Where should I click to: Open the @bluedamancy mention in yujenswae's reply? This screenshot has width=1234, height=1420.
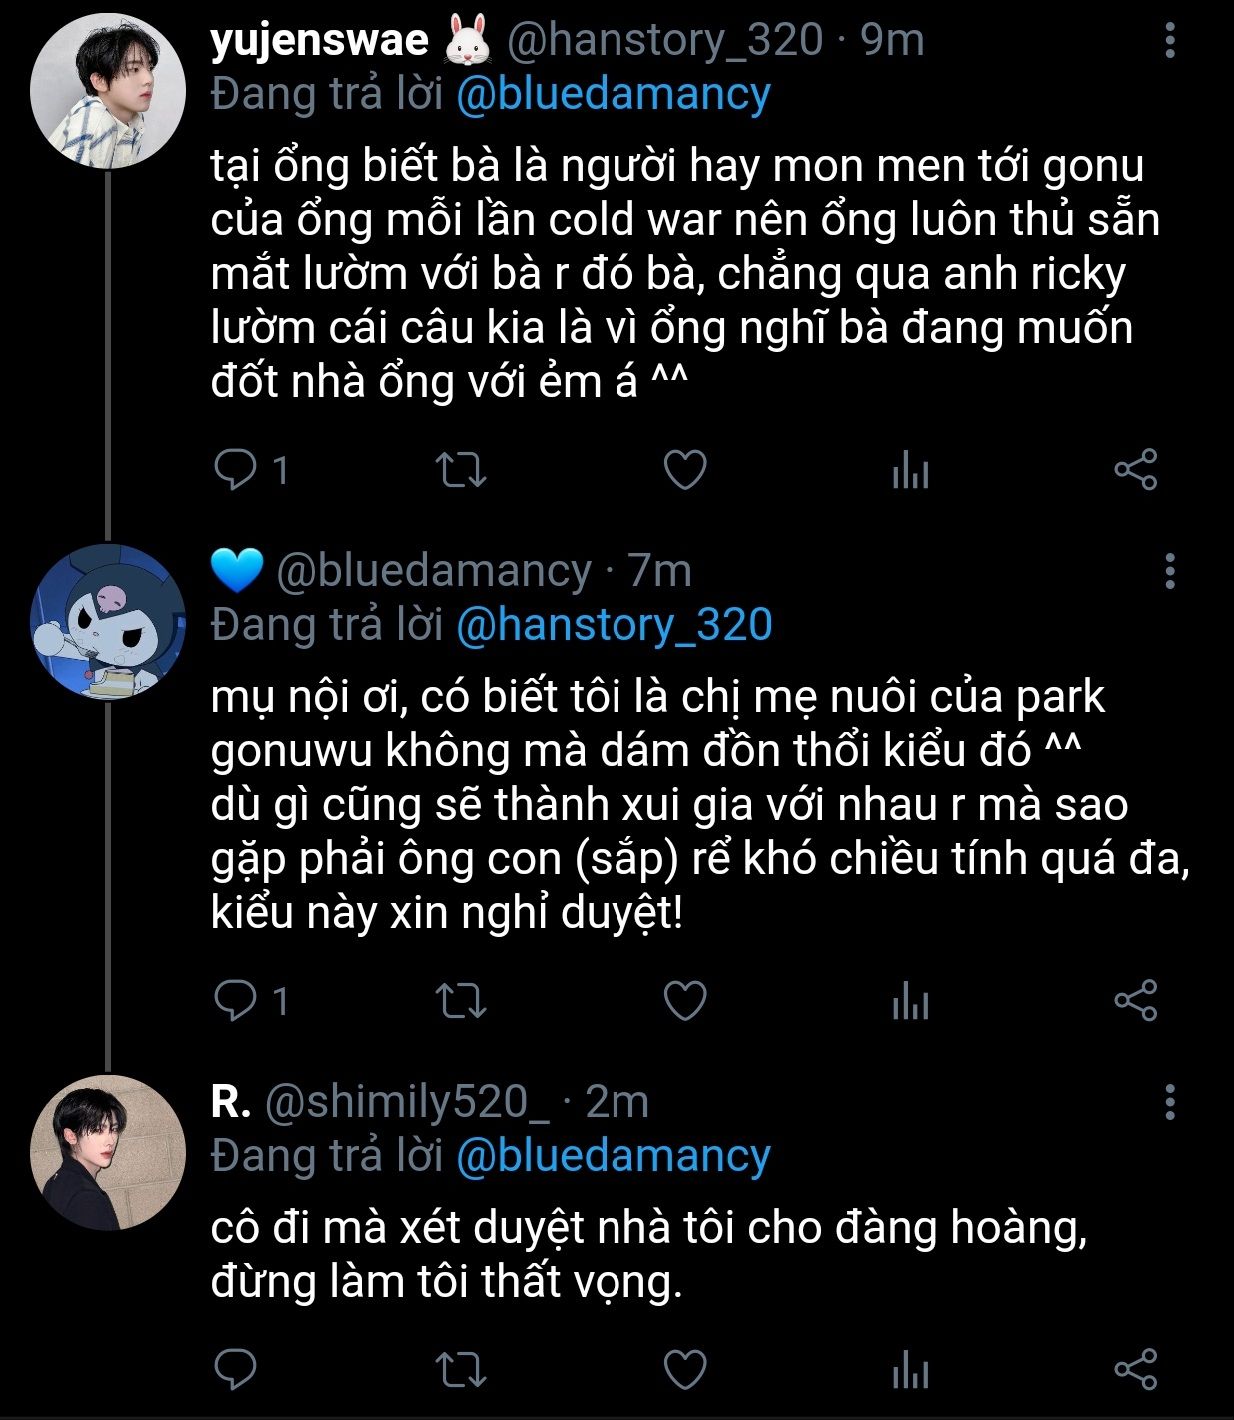613,94
